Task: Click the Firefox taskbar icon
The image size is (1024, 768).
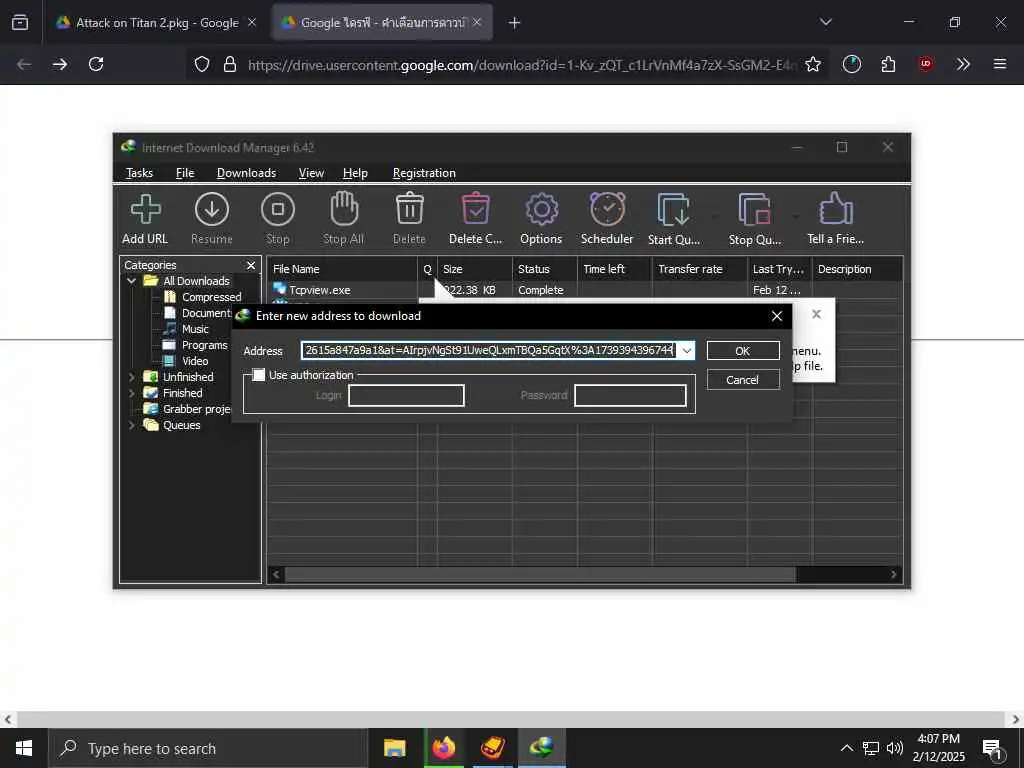Action: tap(443, 748)
